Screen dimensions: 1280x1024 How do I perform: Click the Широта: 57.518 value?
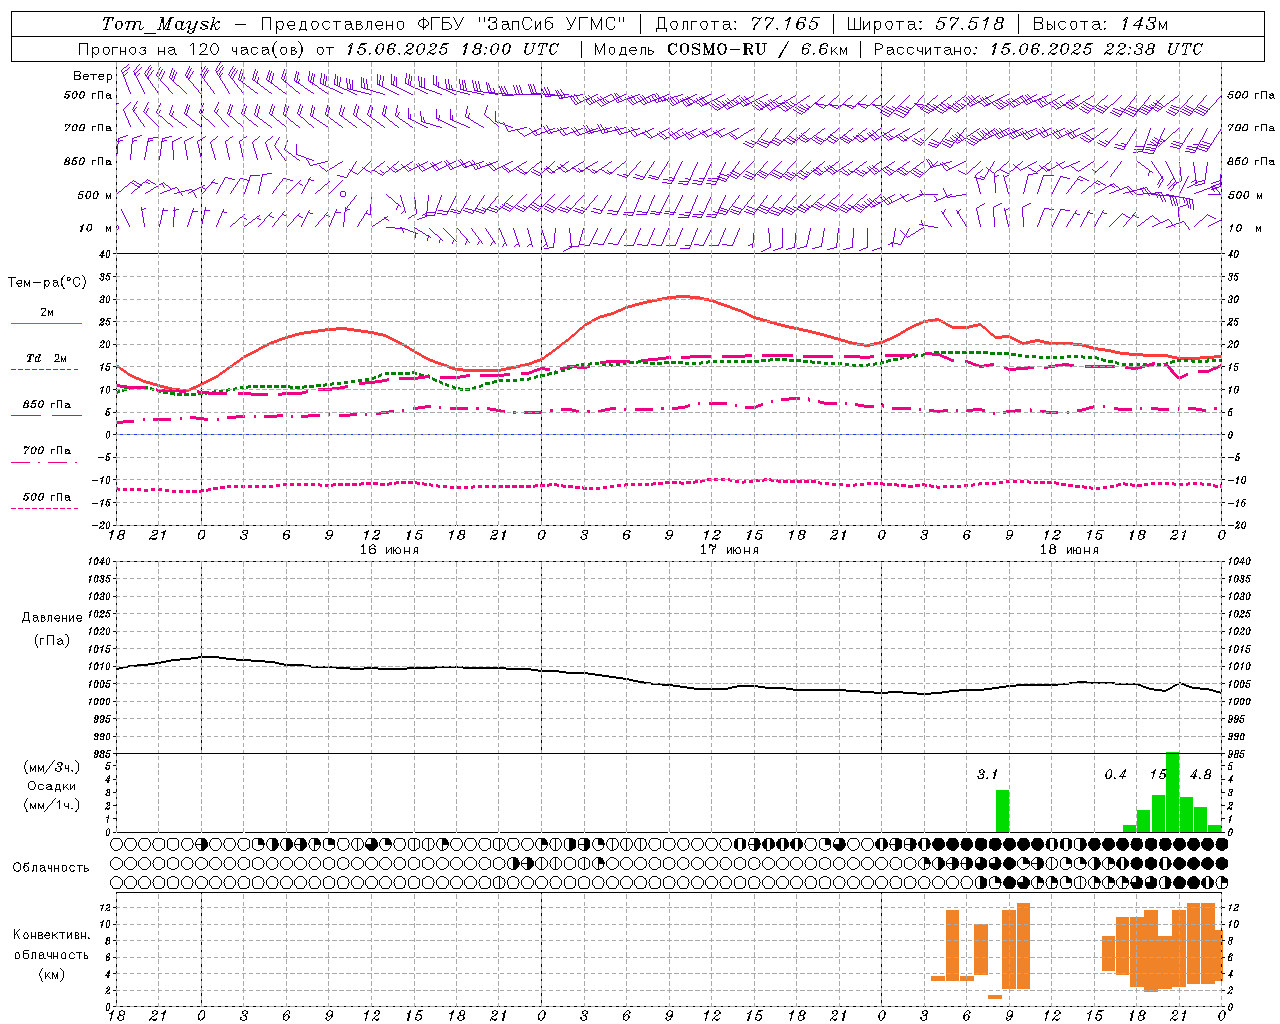[x=925, y=24]
